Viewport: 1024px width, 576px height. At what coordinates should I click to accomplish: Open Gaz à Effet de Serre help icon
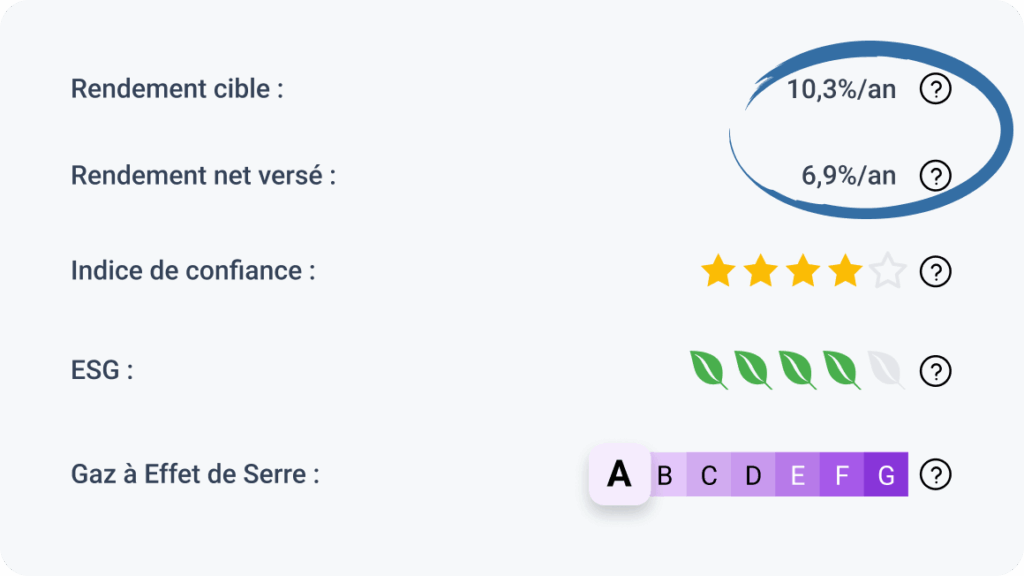pos(935,474)
